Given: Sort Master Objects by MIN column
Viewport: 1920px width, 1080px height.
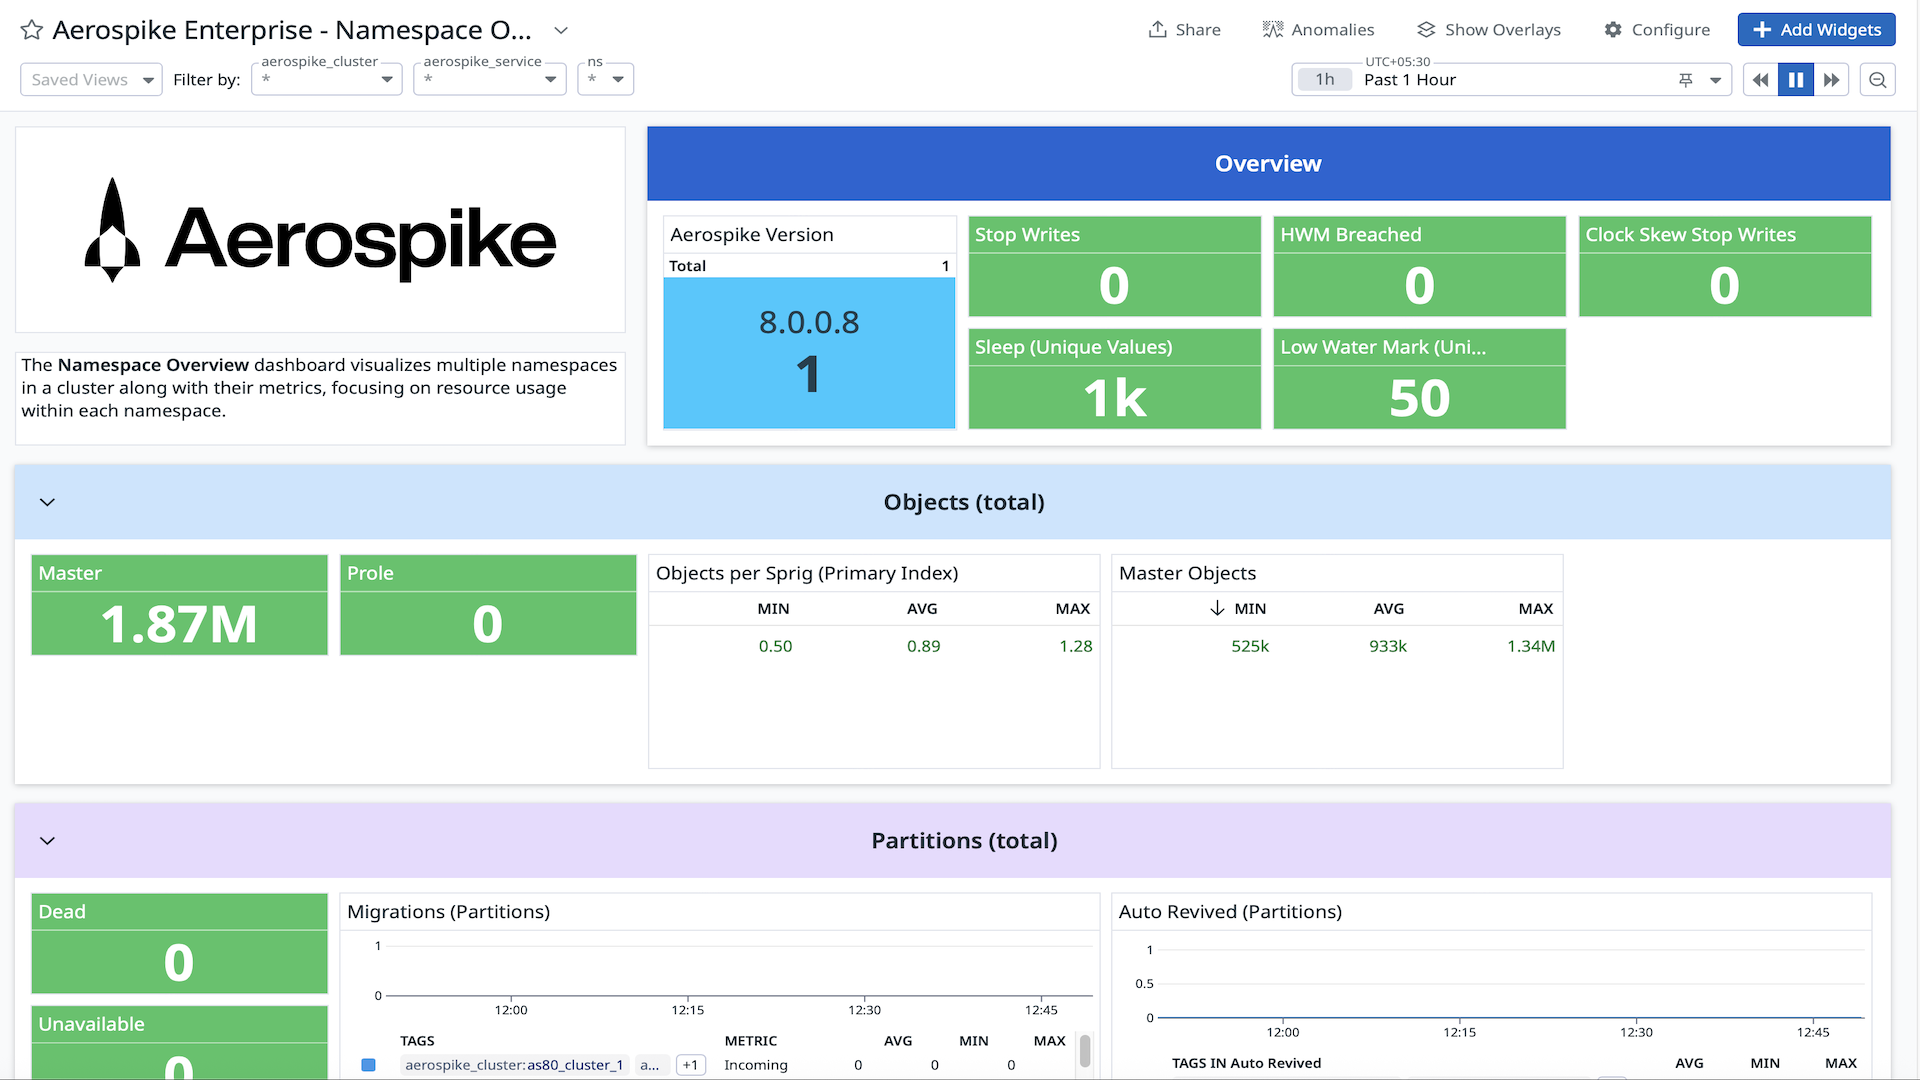Looking at the screenshot, I should [1249, 609].
